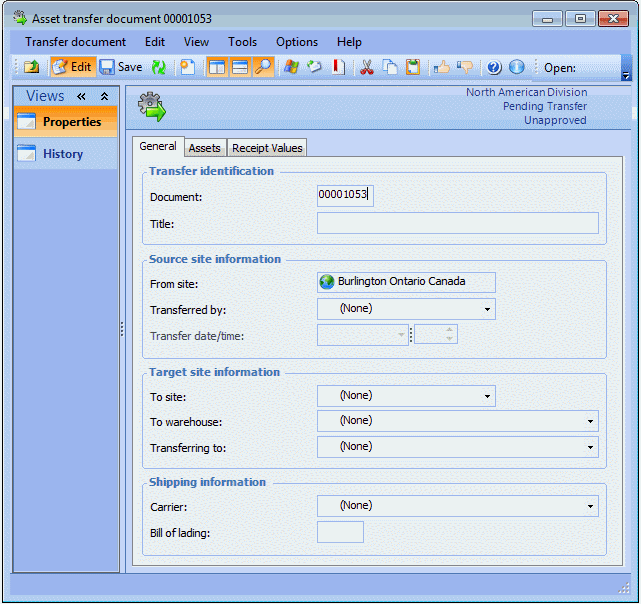The image size is (641, 604).
Task: Select History in the Views panel
Action: [63, 154]
